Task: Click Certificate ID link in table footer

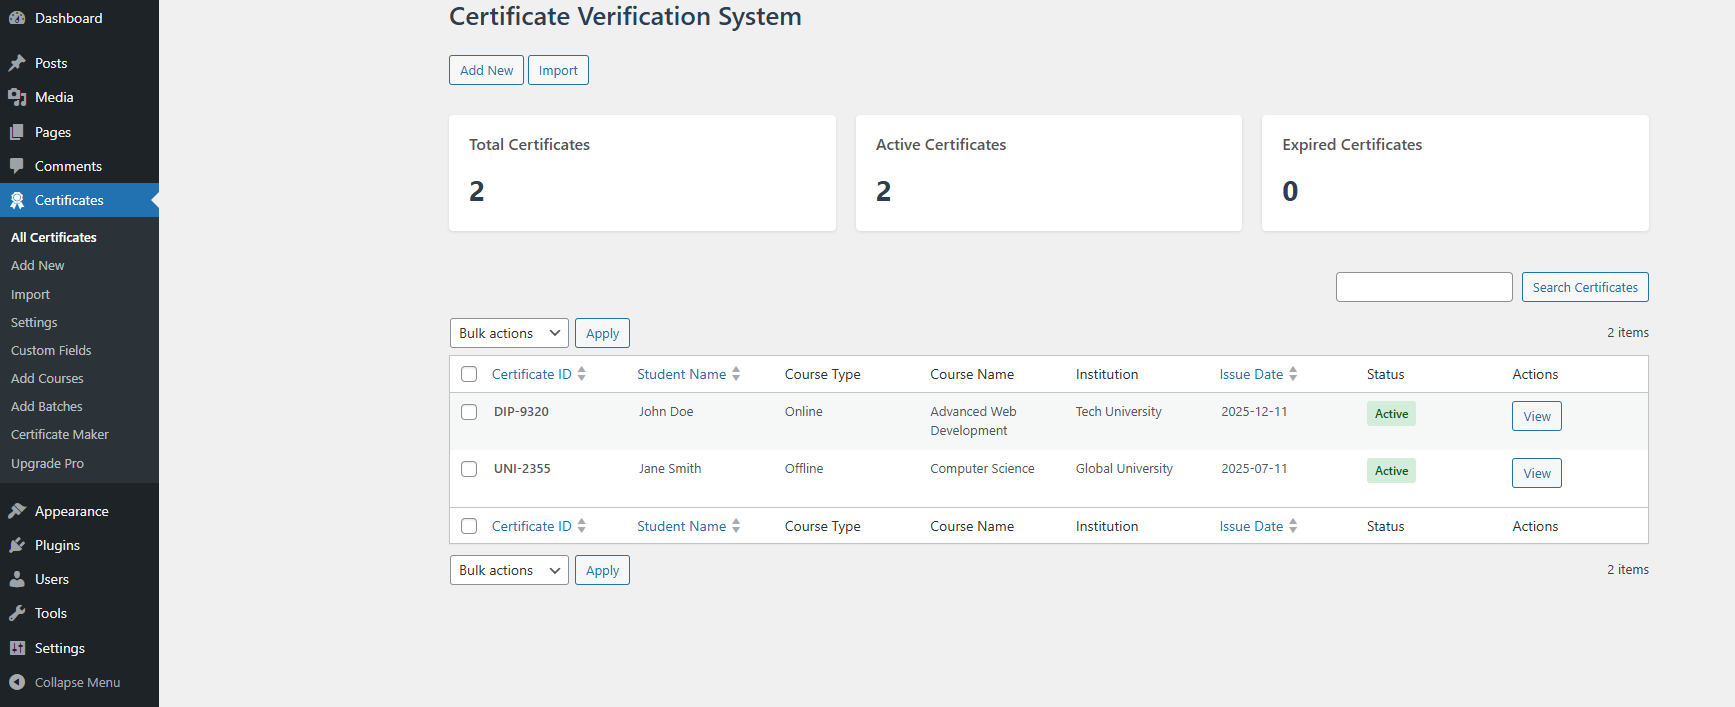Action: point(532,526)
